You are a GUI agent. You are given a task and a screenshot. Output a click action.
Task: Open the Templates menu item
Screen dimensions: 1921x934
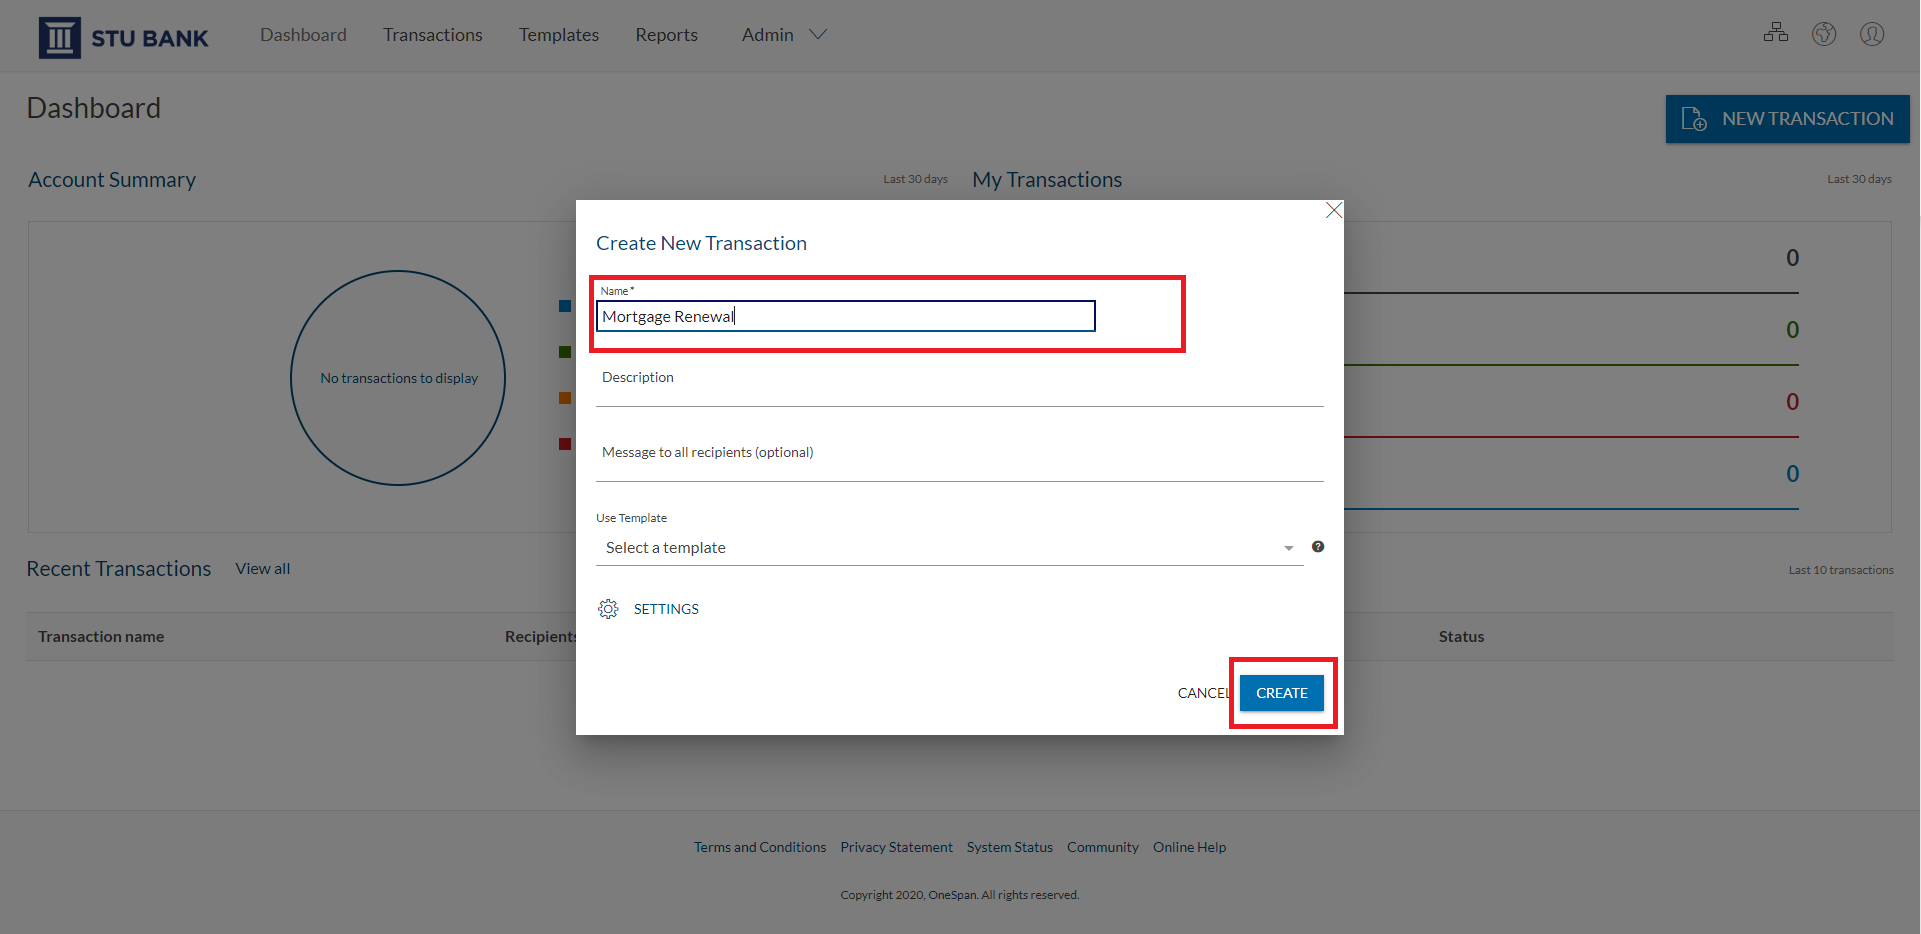pyautogui.click(x=558, y=35)
